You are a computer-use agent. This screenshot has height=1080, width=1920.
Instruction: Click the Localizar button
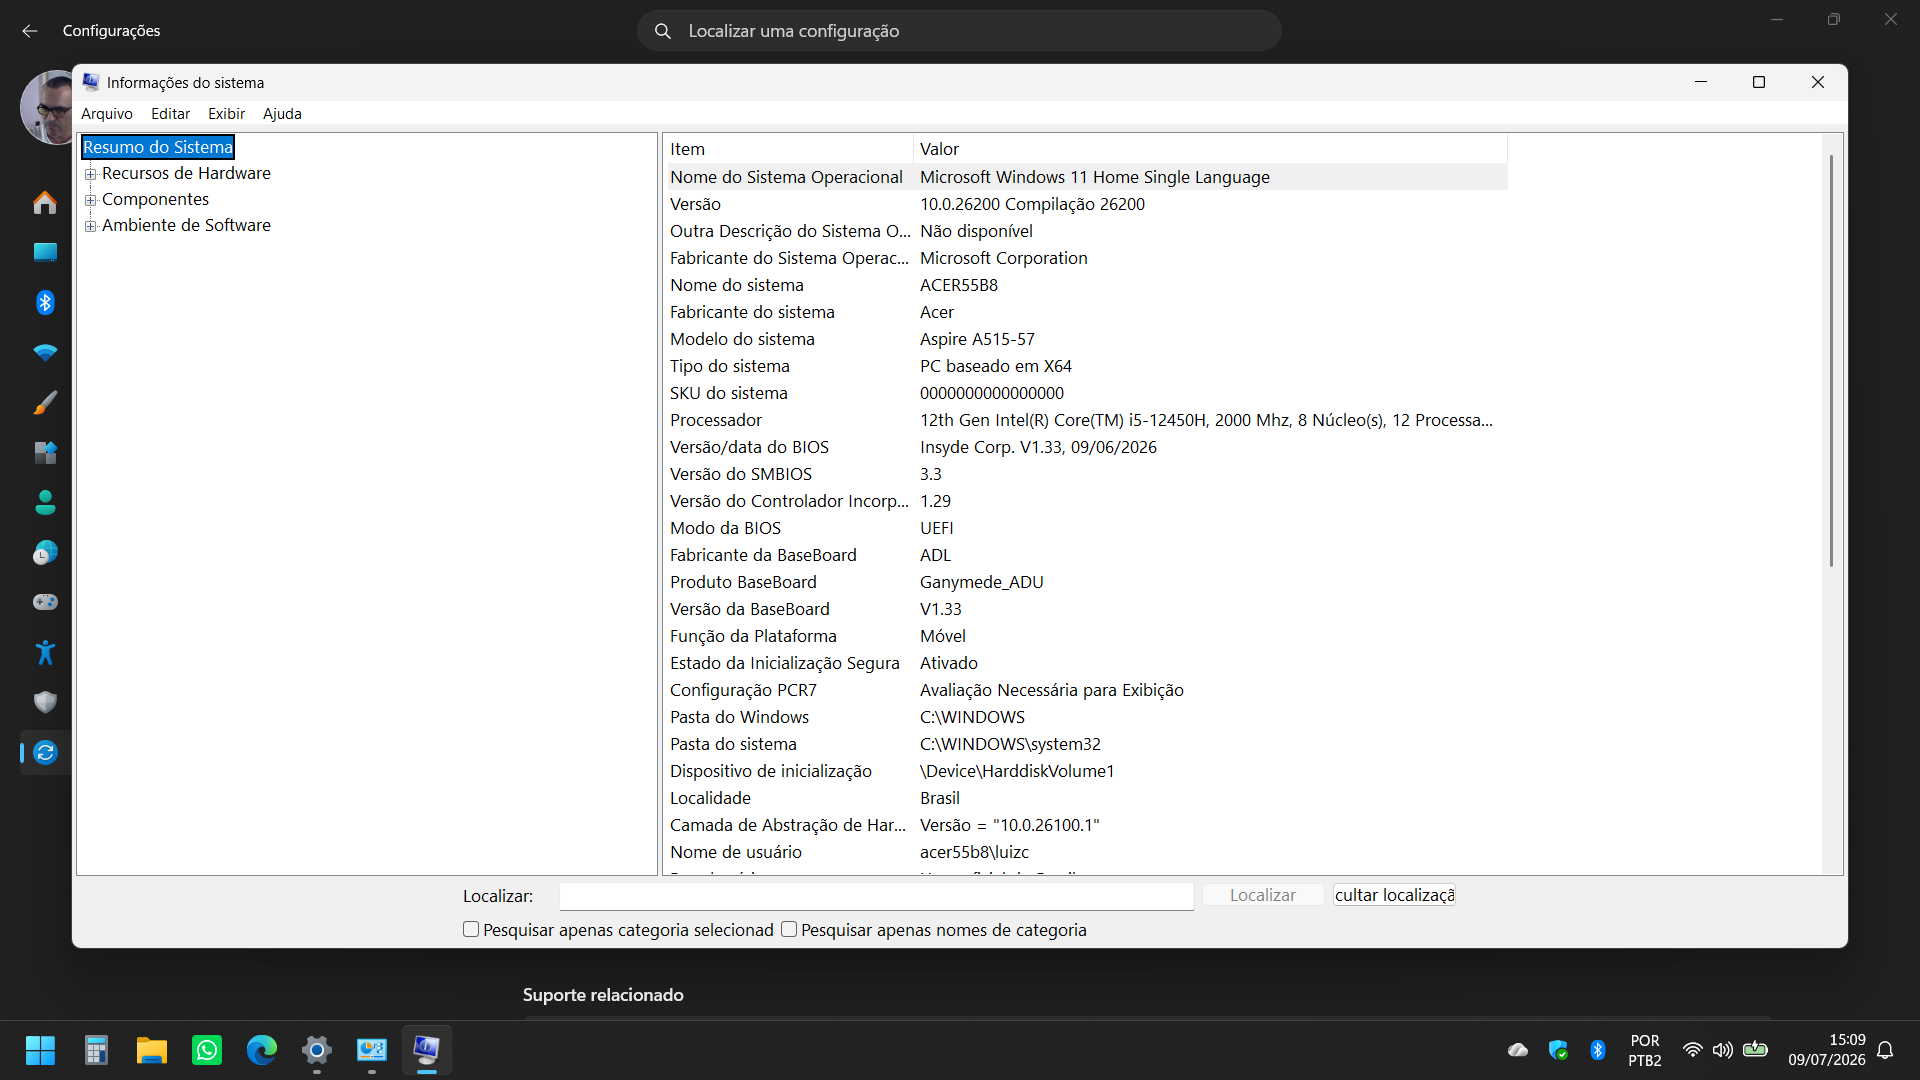point(1263,895)
